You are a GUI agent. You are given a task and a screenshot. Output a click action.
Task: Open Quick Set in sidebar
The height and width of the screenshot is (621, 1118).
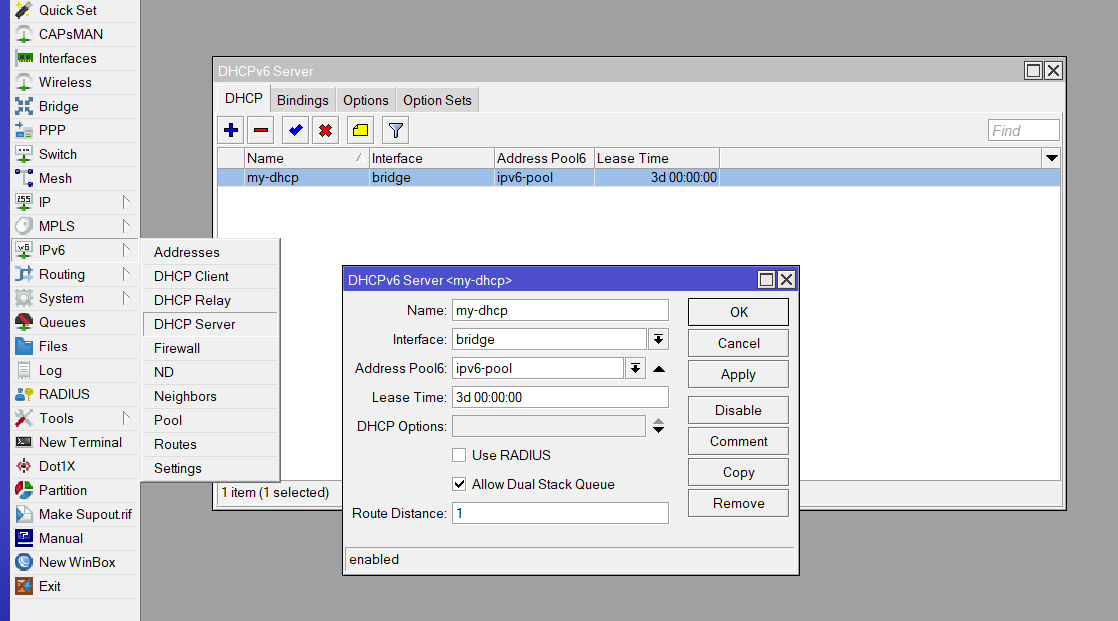click(x=75, y=10)
